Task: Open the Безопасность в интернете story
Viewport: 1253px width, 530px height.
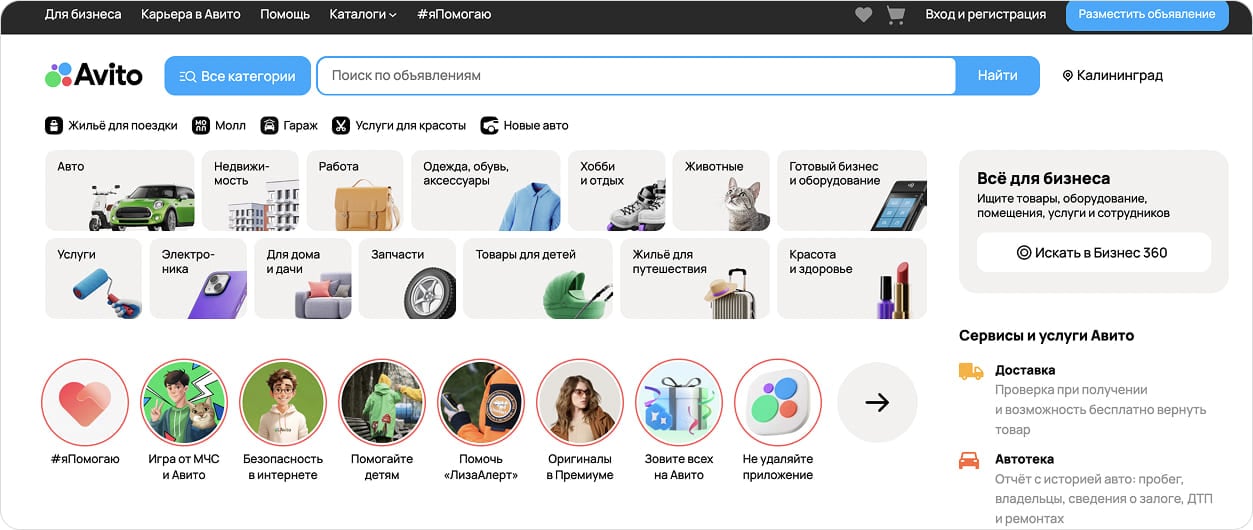Action: [x=283, y=402]
